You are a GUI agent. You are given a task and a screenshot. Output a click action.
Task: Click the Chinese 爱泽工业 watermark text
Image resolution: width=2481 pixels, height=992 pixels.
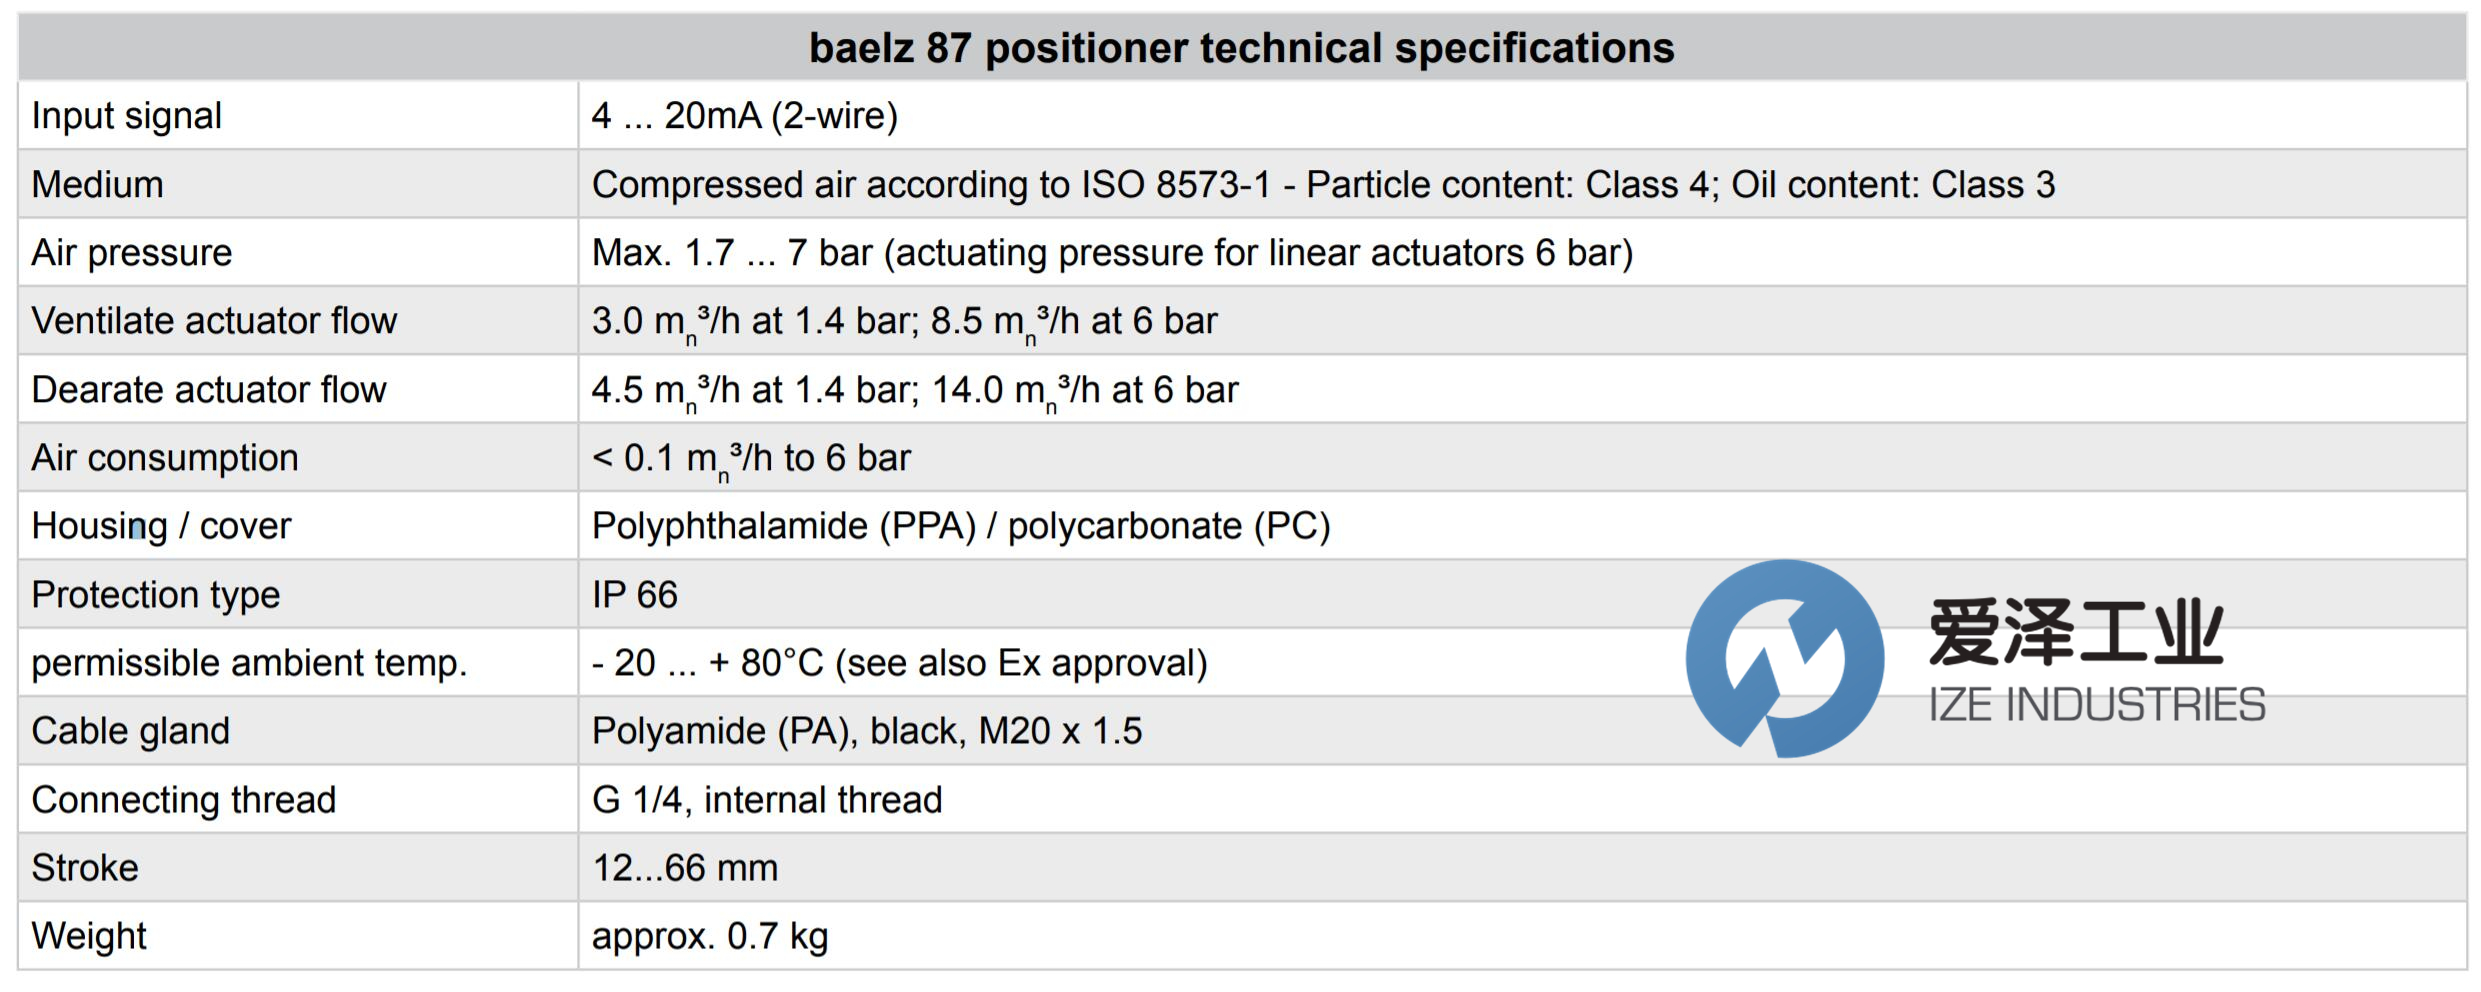pyautogui.click(x=2076, y=632)
